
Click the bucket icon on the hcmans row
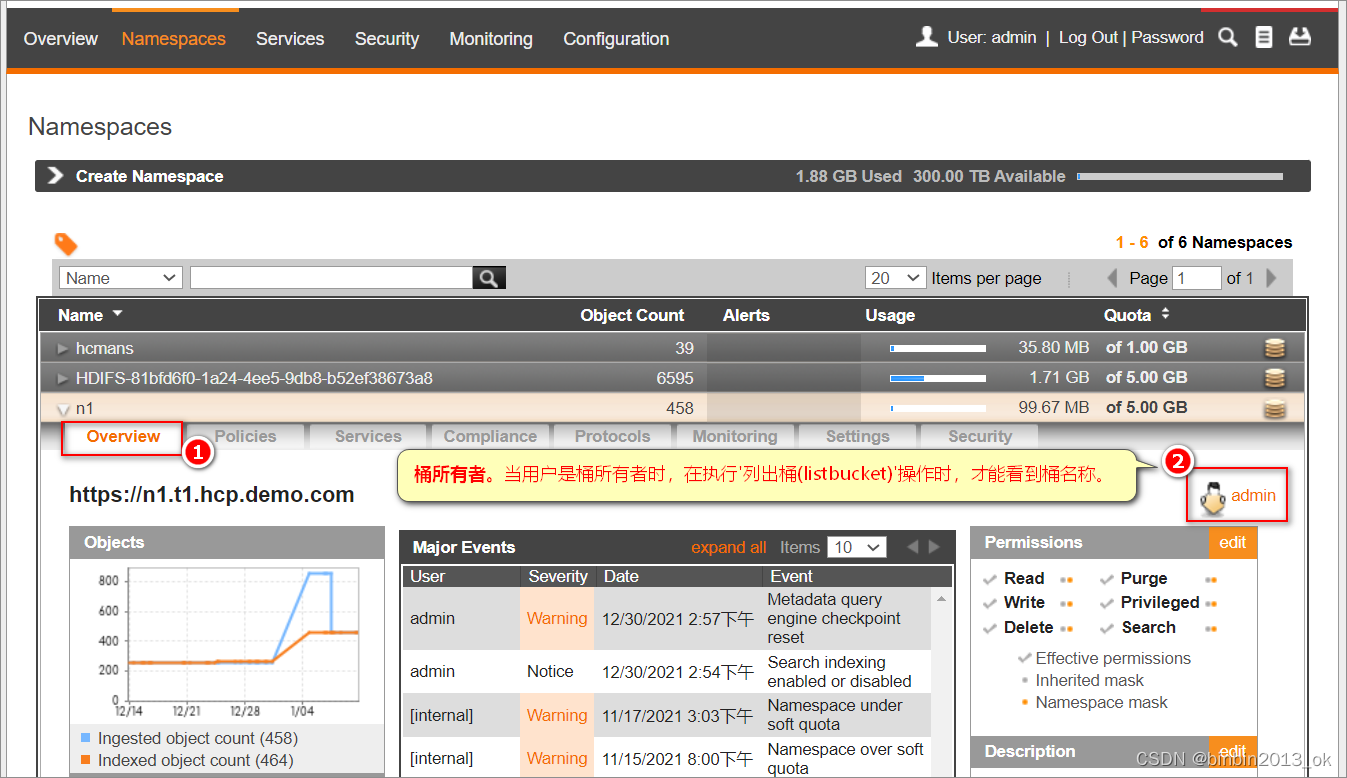pyautogui.click(x=1275, y=347)
